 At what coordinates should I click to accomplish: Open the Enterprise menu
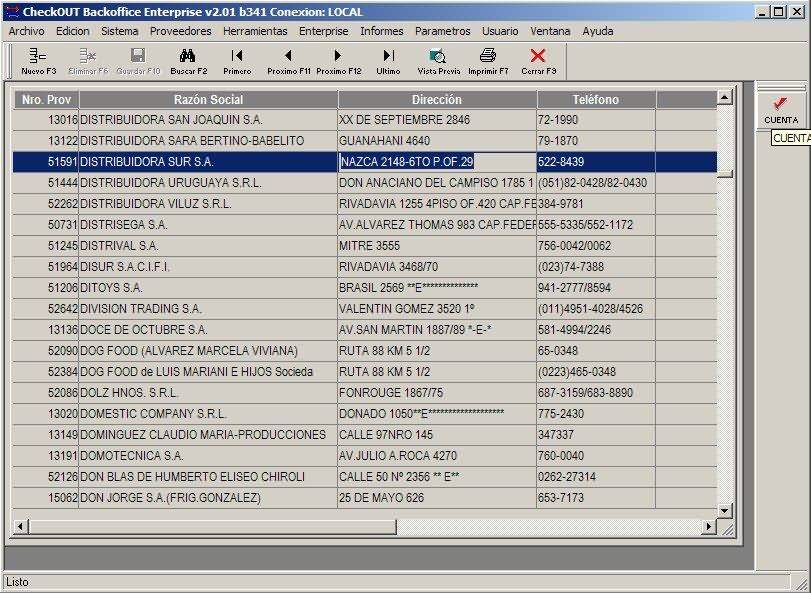click(x=323, y=31)
